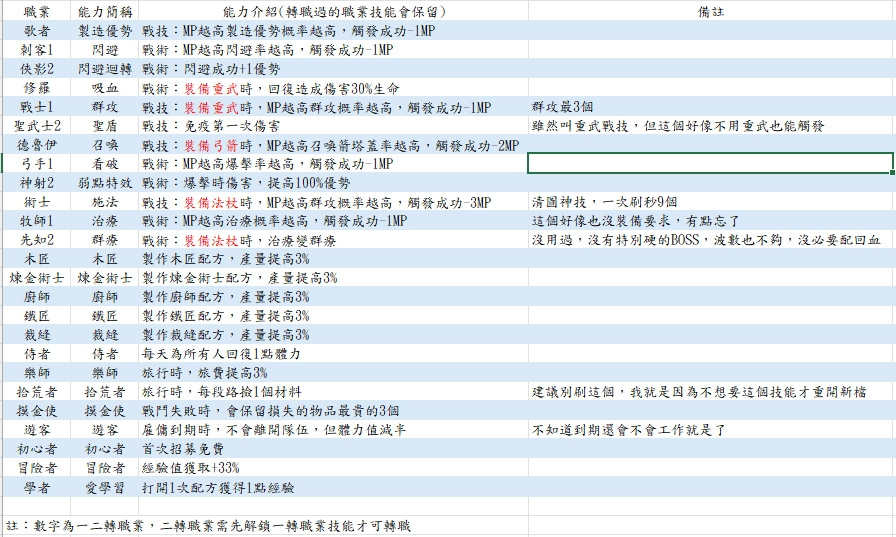Select the header cell 備註

[x=711, y=11]
